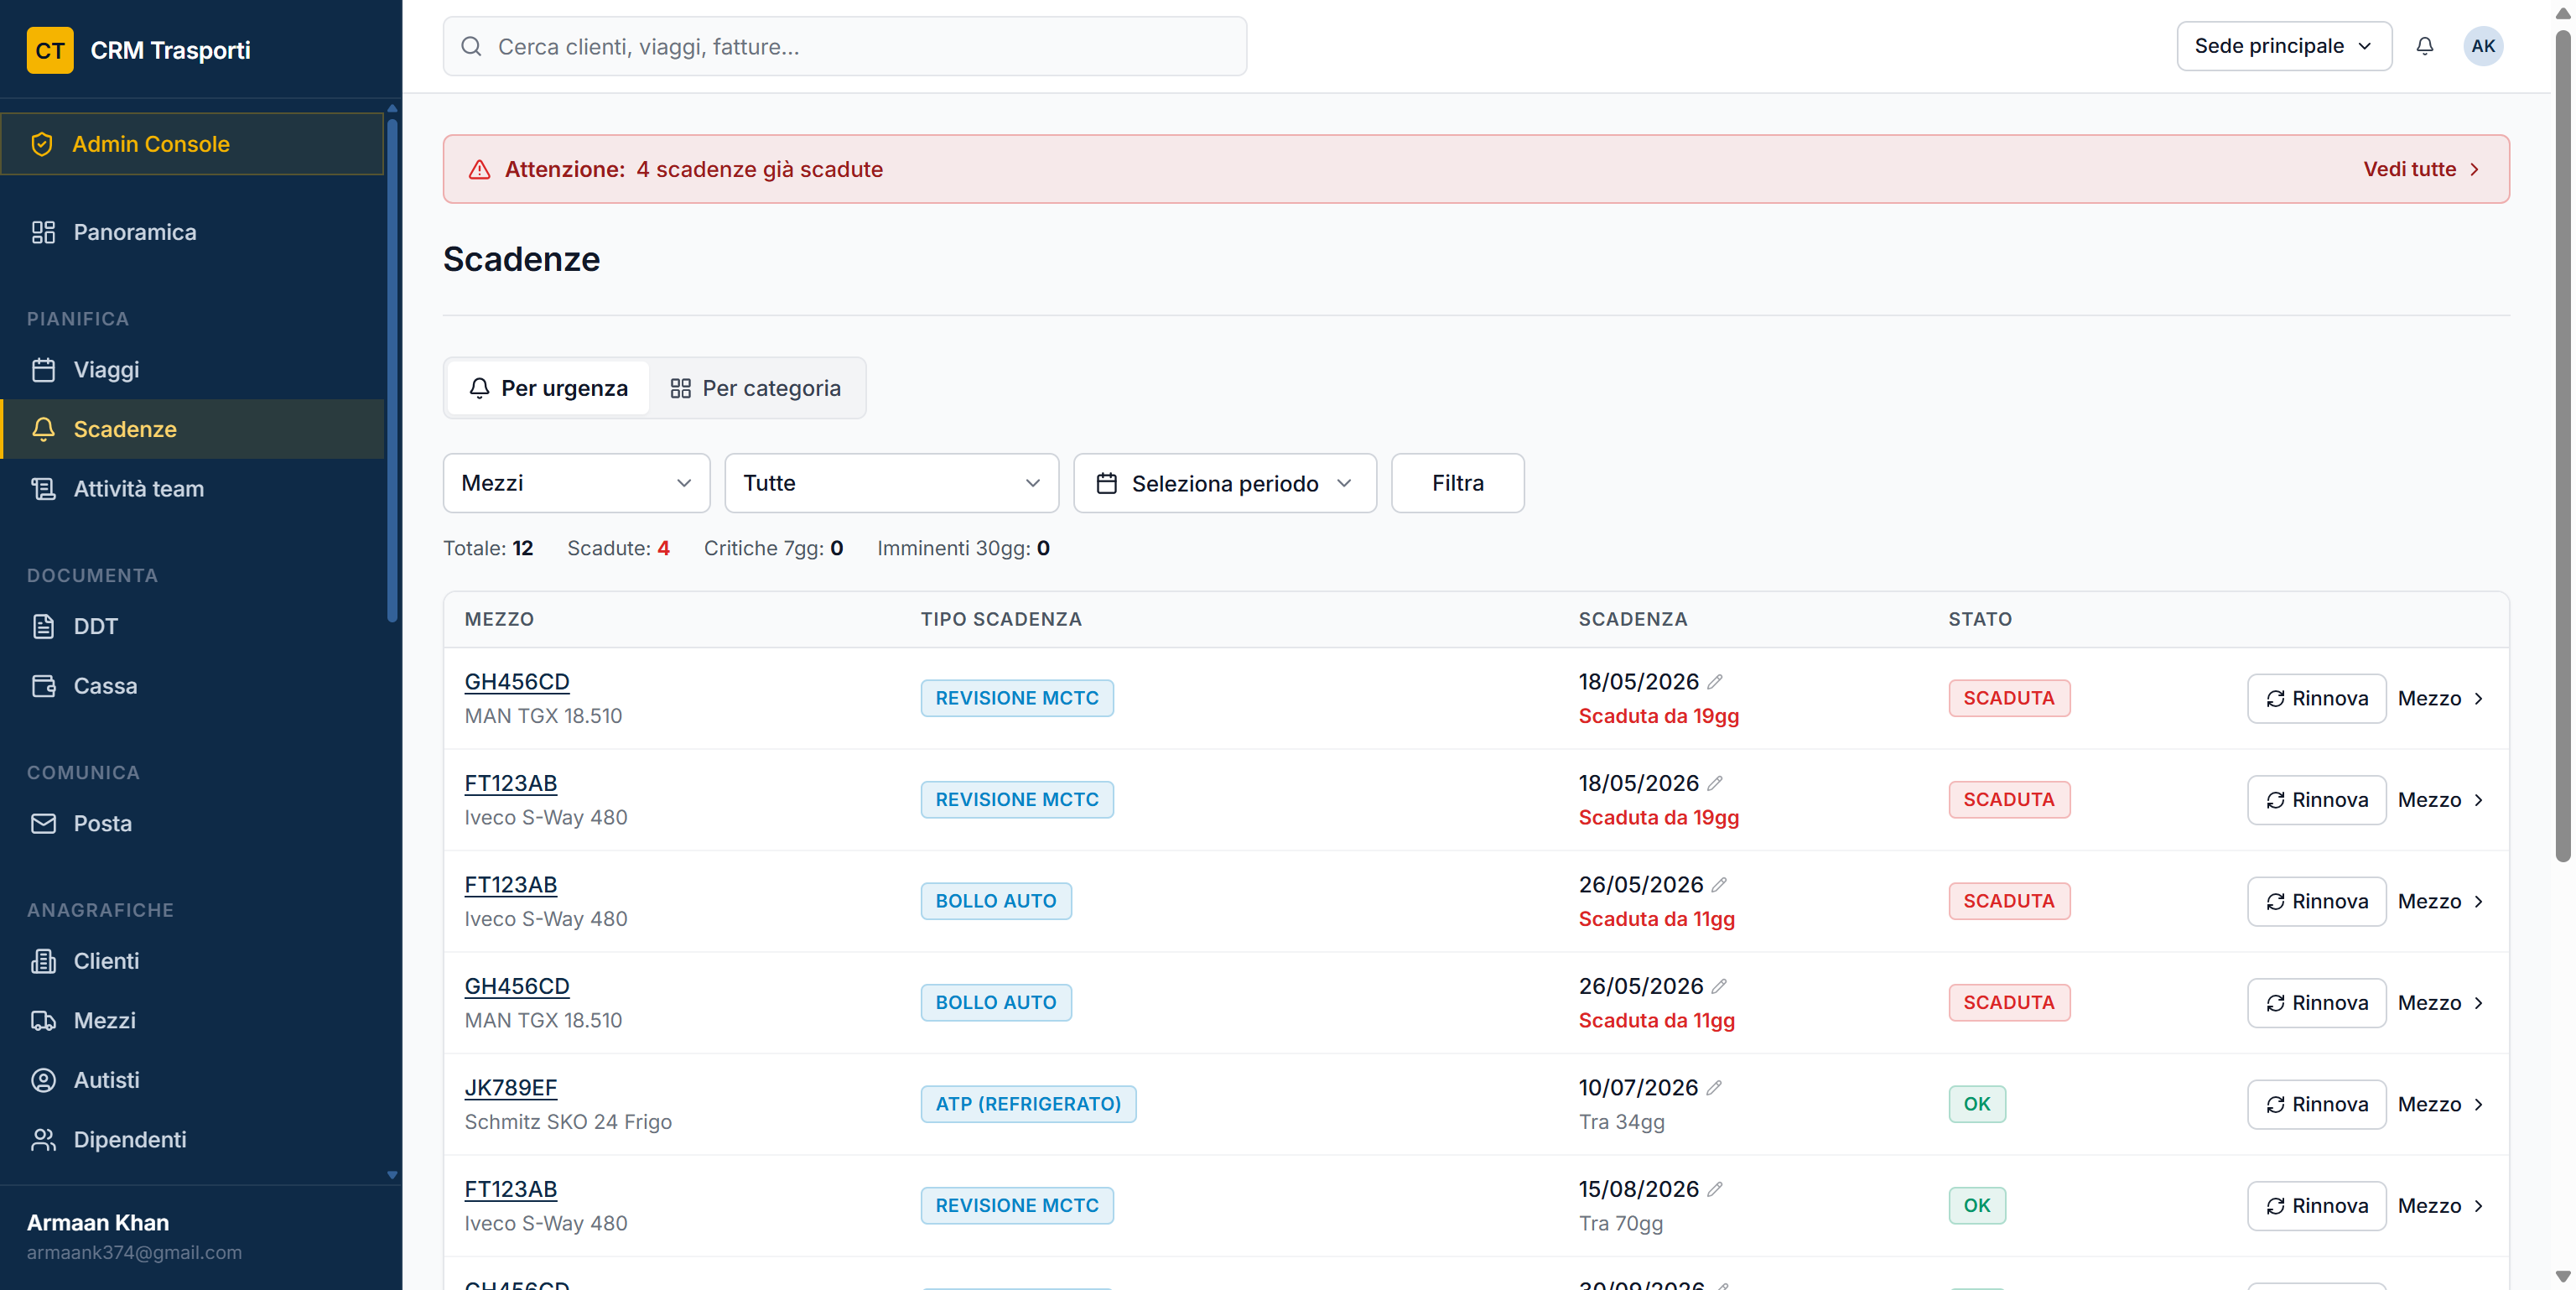Click the search magnifier icon
Screen dimensions: 2576x1290
(x=471, y=46)
